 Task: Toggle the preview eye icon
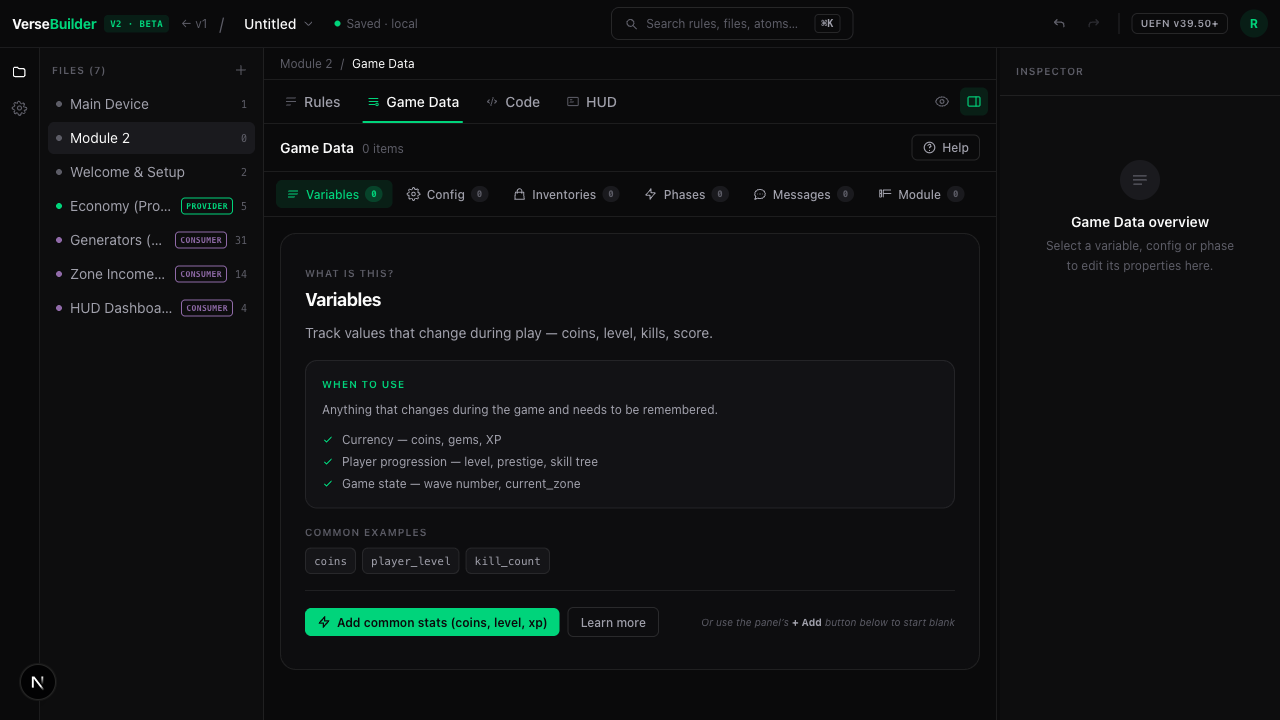[x=942, y=102]
